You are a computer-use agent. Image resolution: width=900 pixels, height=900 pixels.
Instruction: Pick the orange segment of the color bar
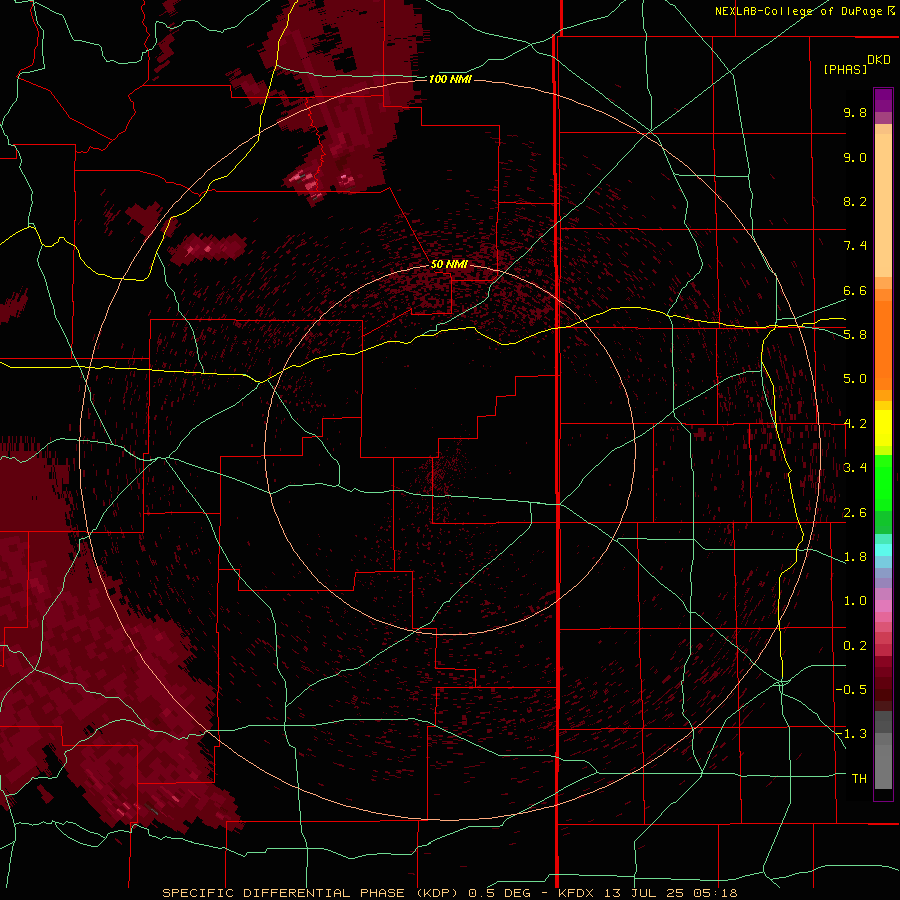[x=883, y=346]
